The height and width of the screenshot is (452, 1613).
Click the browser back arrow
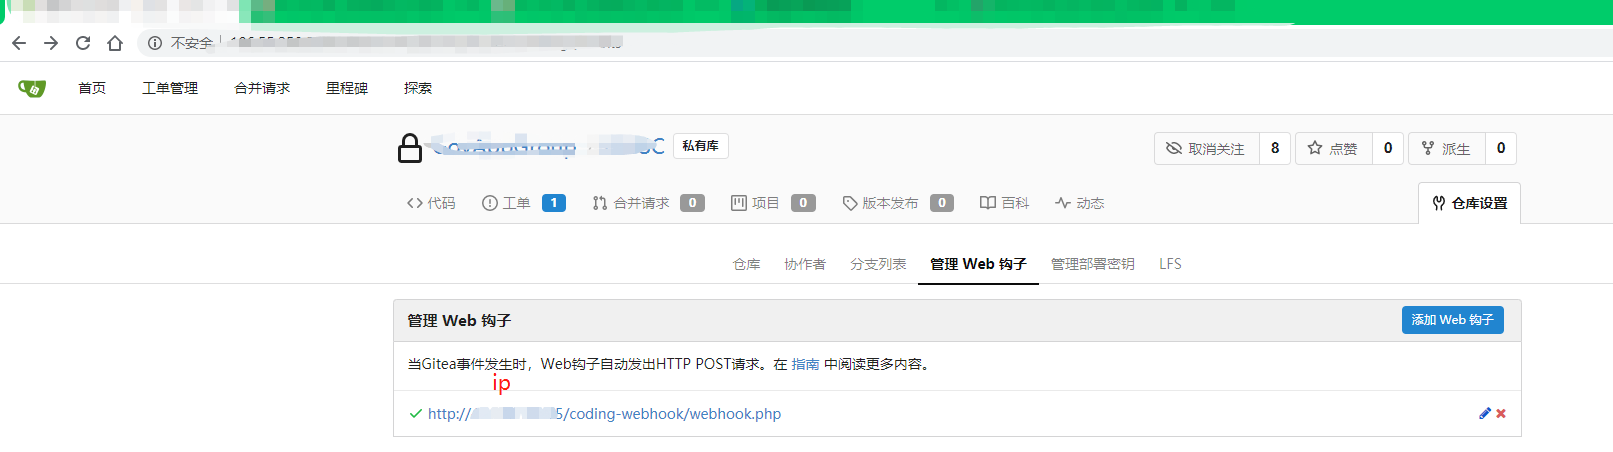pos(19,43)
